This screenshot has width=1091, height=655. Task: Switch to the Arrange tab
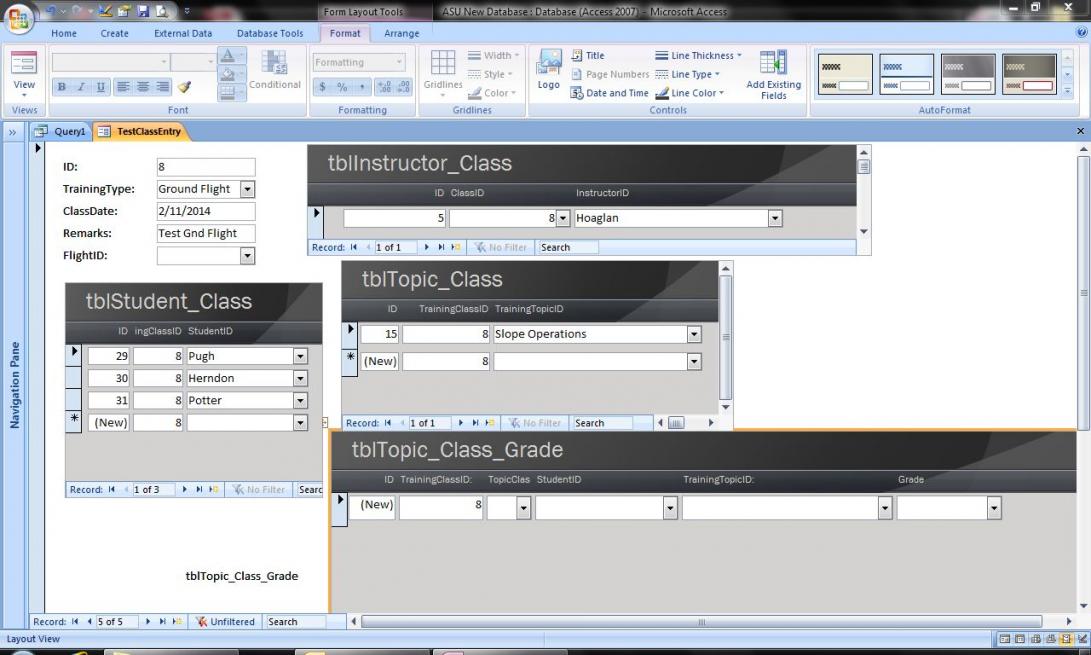[401, 33]
